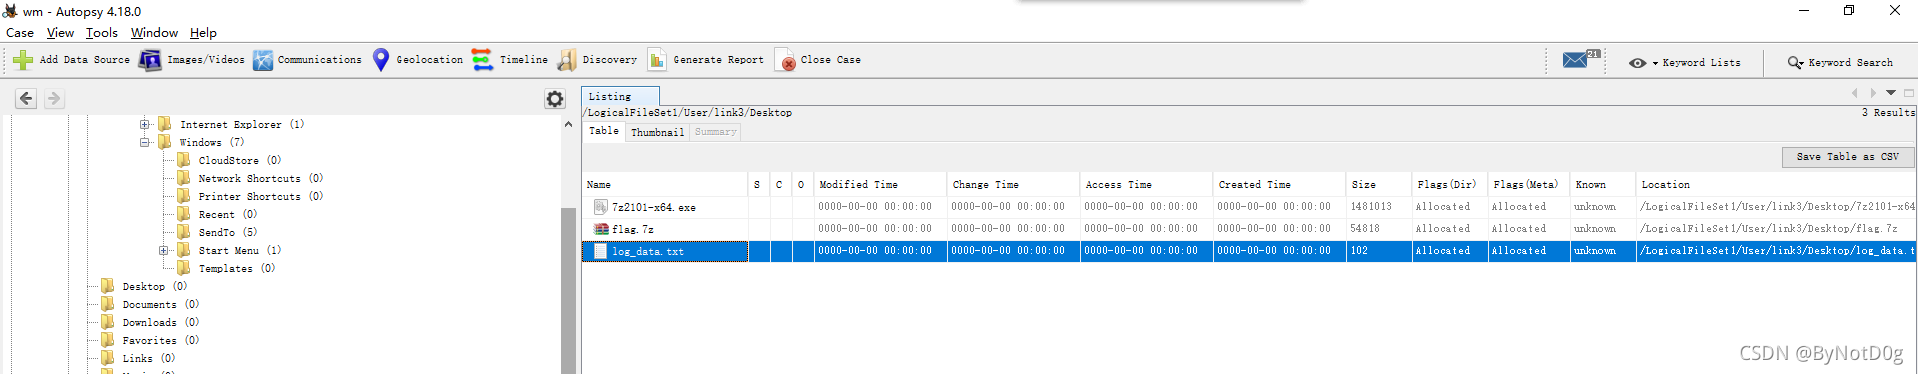Expand the Start Menu tree node
The image size is (1918, 374).
coord(164,251)
